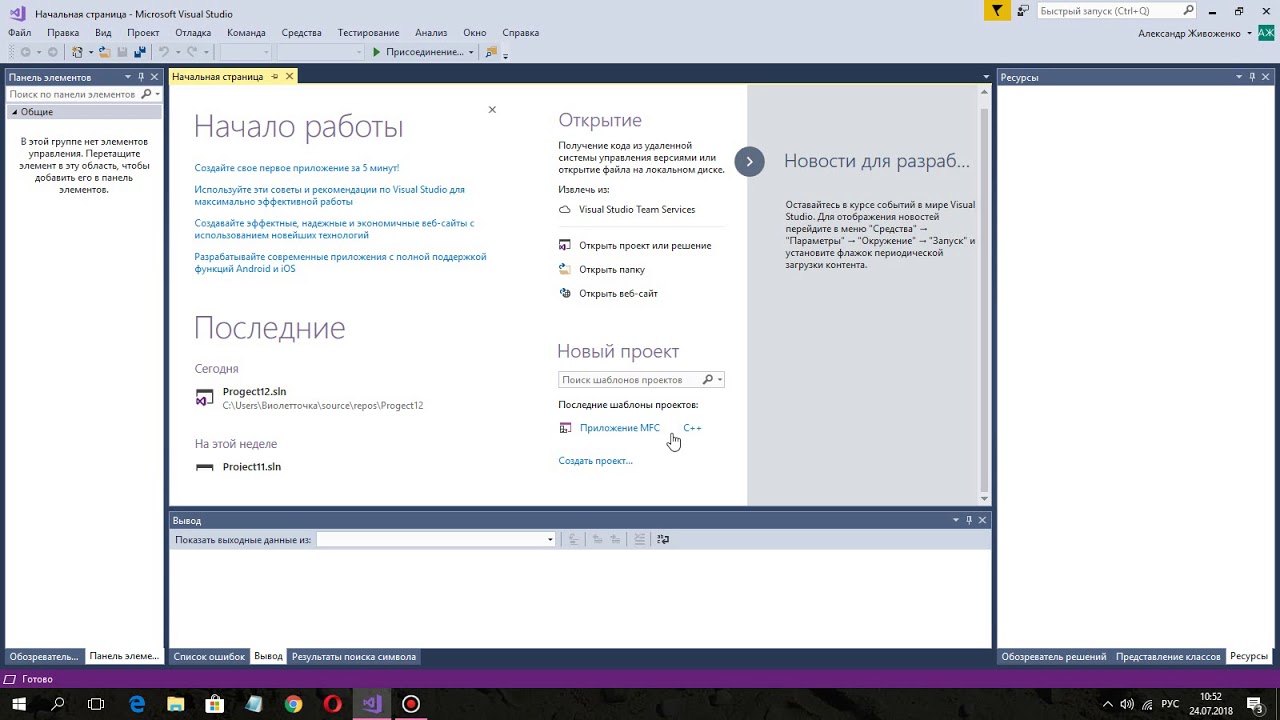1280x720 pixels.
Task: Open the Средства menu
Action: 301,33
